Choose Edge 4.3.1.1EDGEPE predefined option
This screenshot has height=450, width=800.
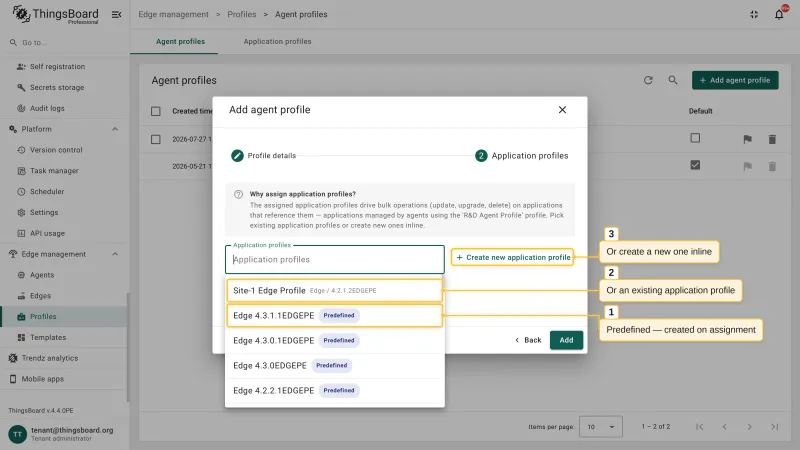pyautogui.click(x=335, y=315)
